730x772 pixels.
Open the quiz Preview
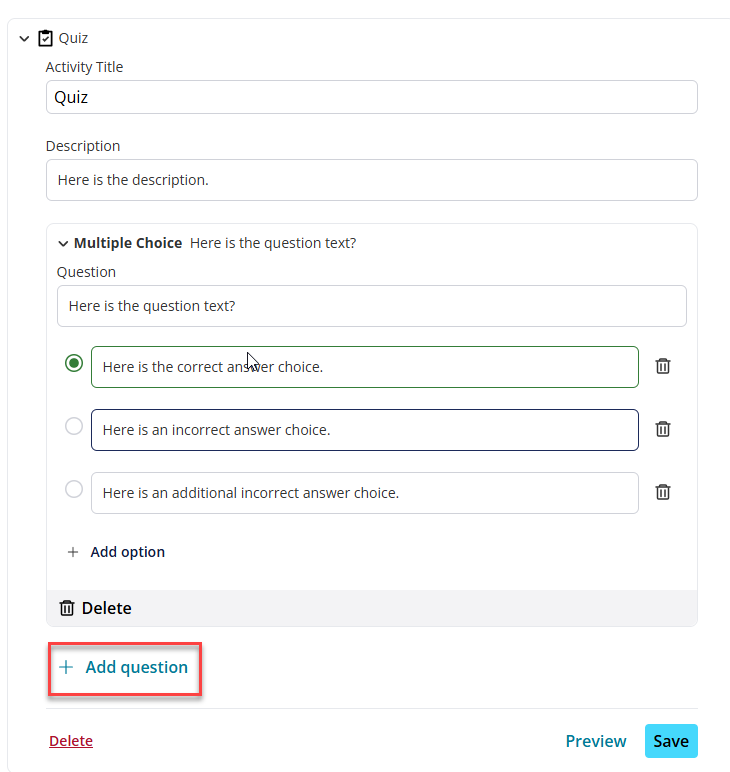pyautogui.click(x=596, y=741)
